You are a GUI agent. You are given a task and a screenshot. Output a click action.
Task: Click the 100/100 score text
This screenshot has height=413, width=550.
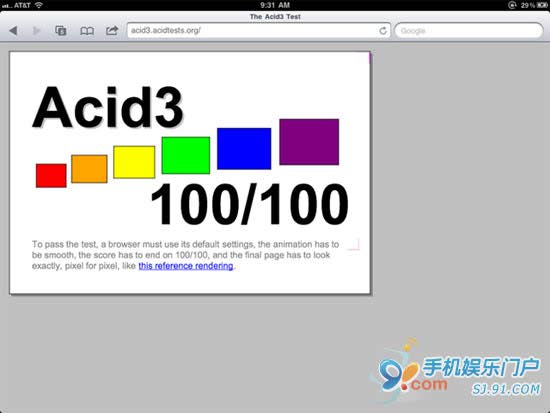[249, 204]
